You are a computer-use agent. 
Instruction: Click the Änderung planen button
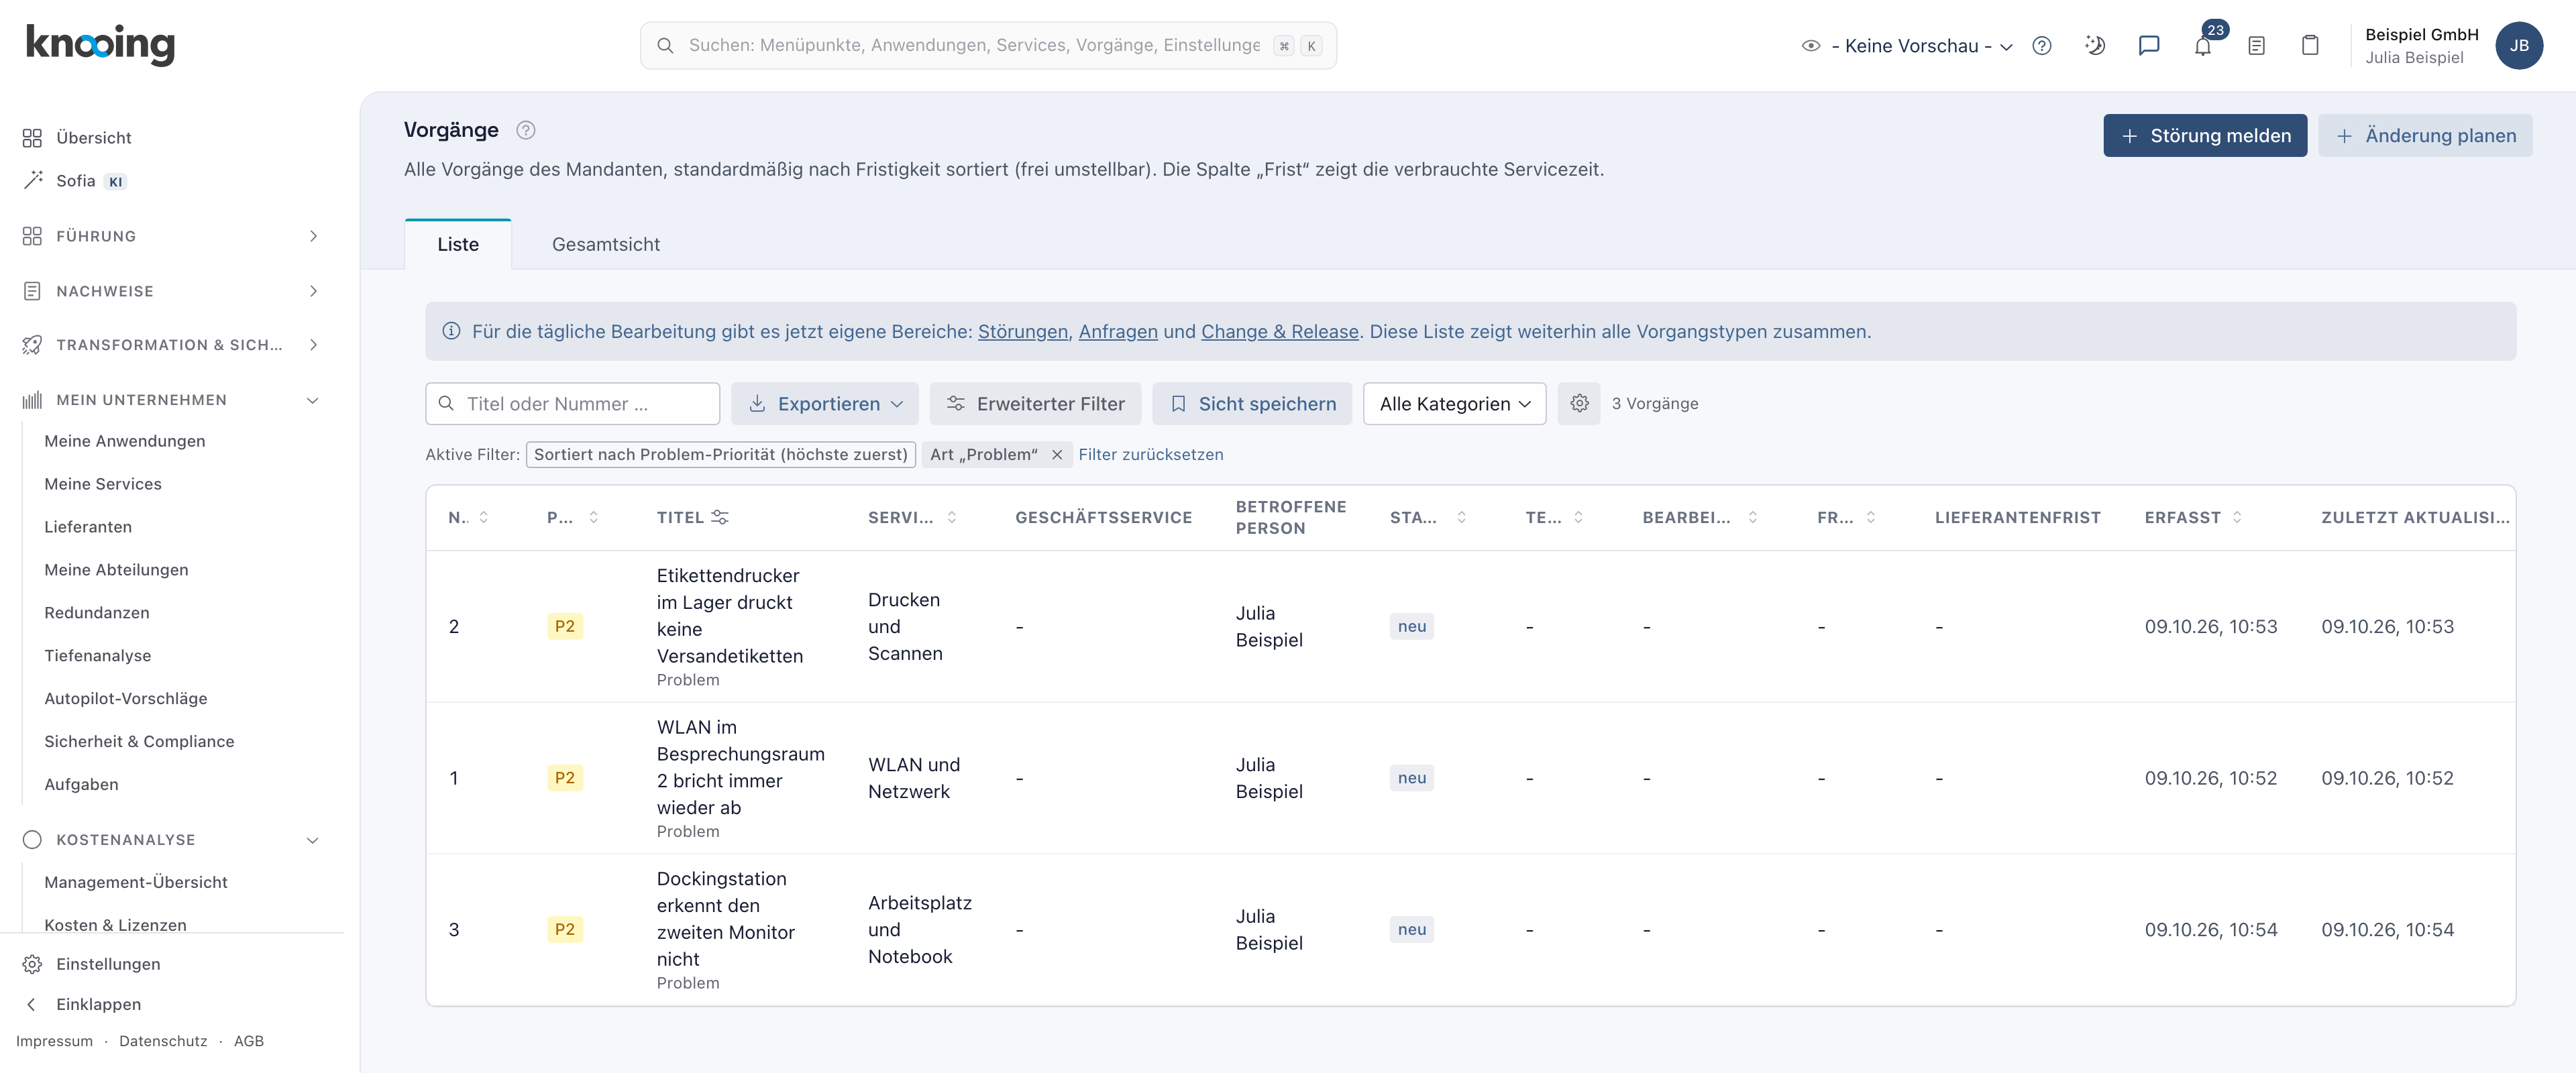click(x=2425, y=135)
